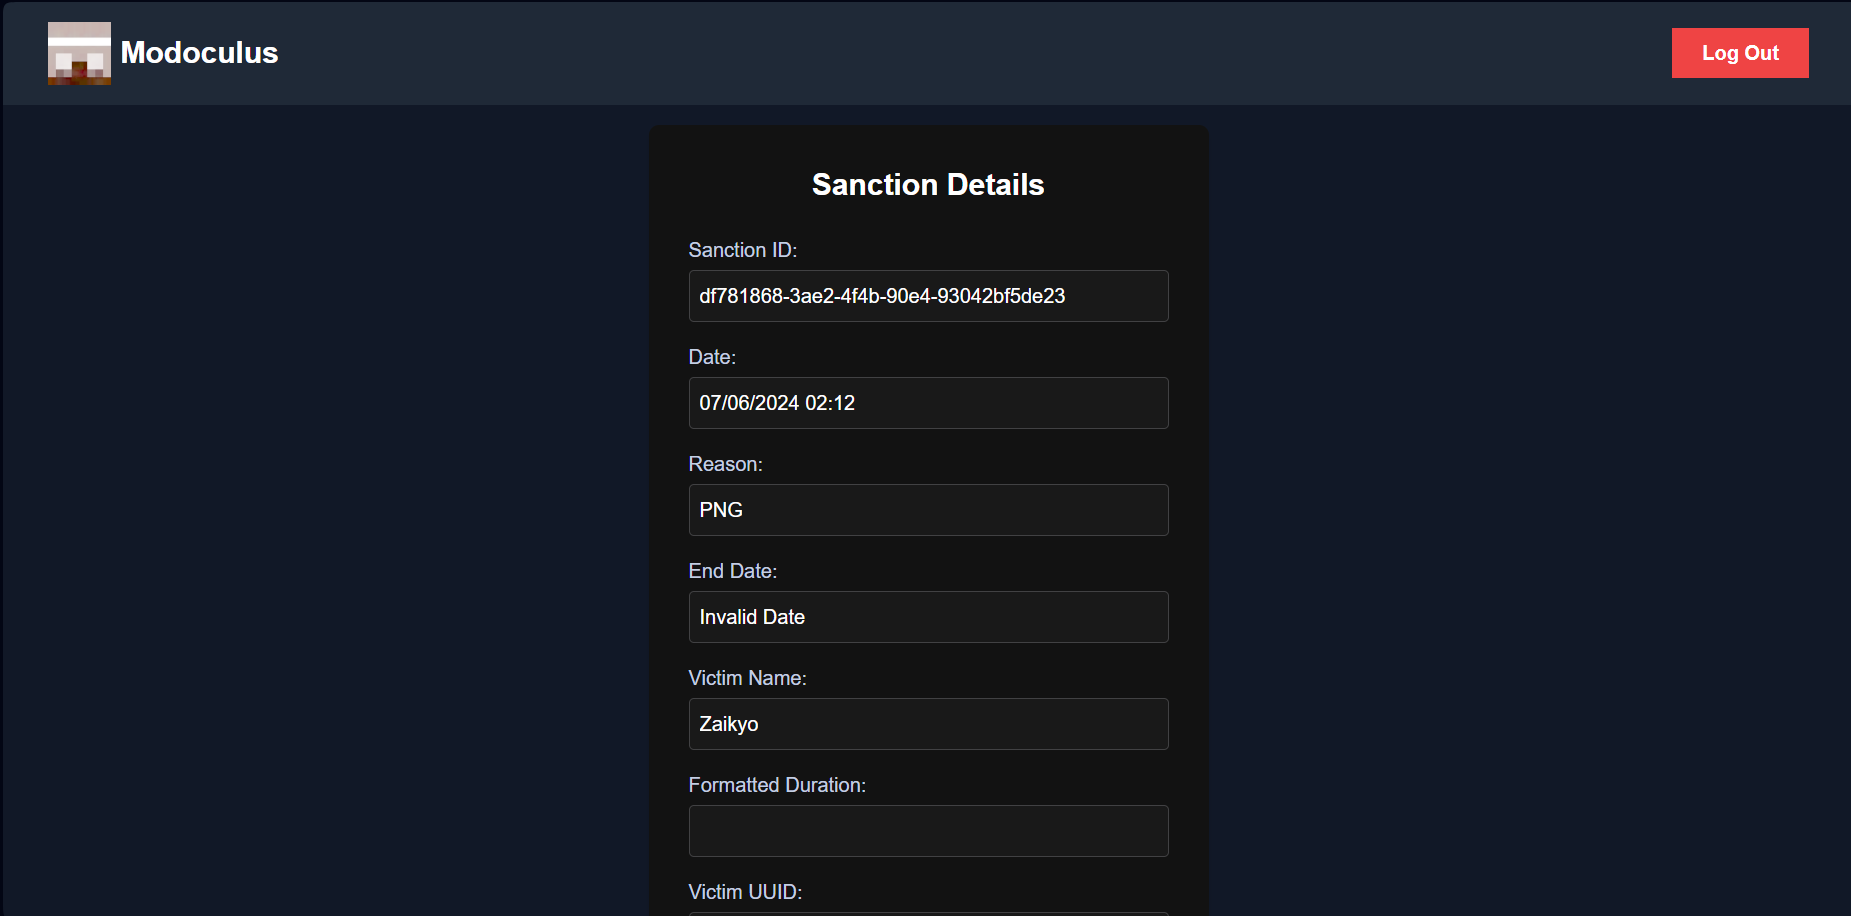The width and height of the screenshot is (1851, 916).
Task: Click the Victim Name label
Action: (747, 678)
